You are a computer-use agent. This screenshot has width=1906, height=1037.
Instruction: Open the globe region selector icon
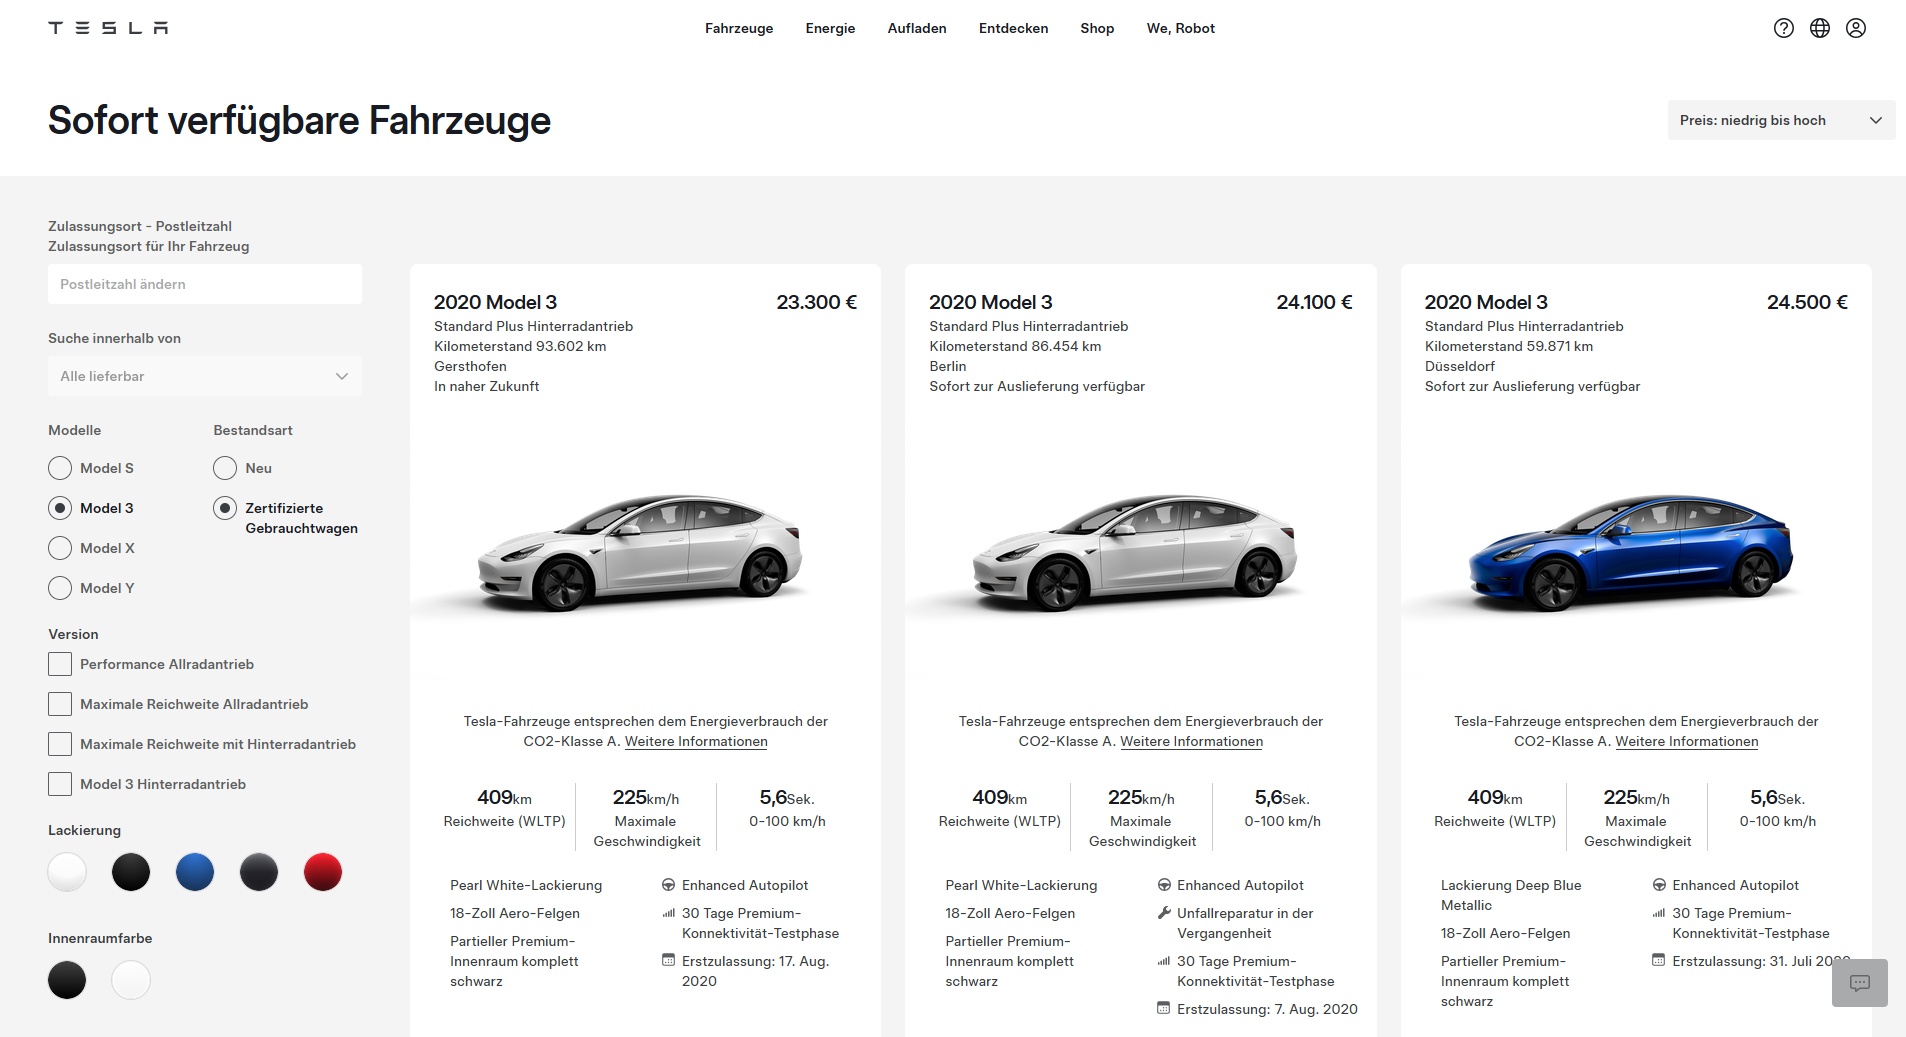pos(1820,28)
